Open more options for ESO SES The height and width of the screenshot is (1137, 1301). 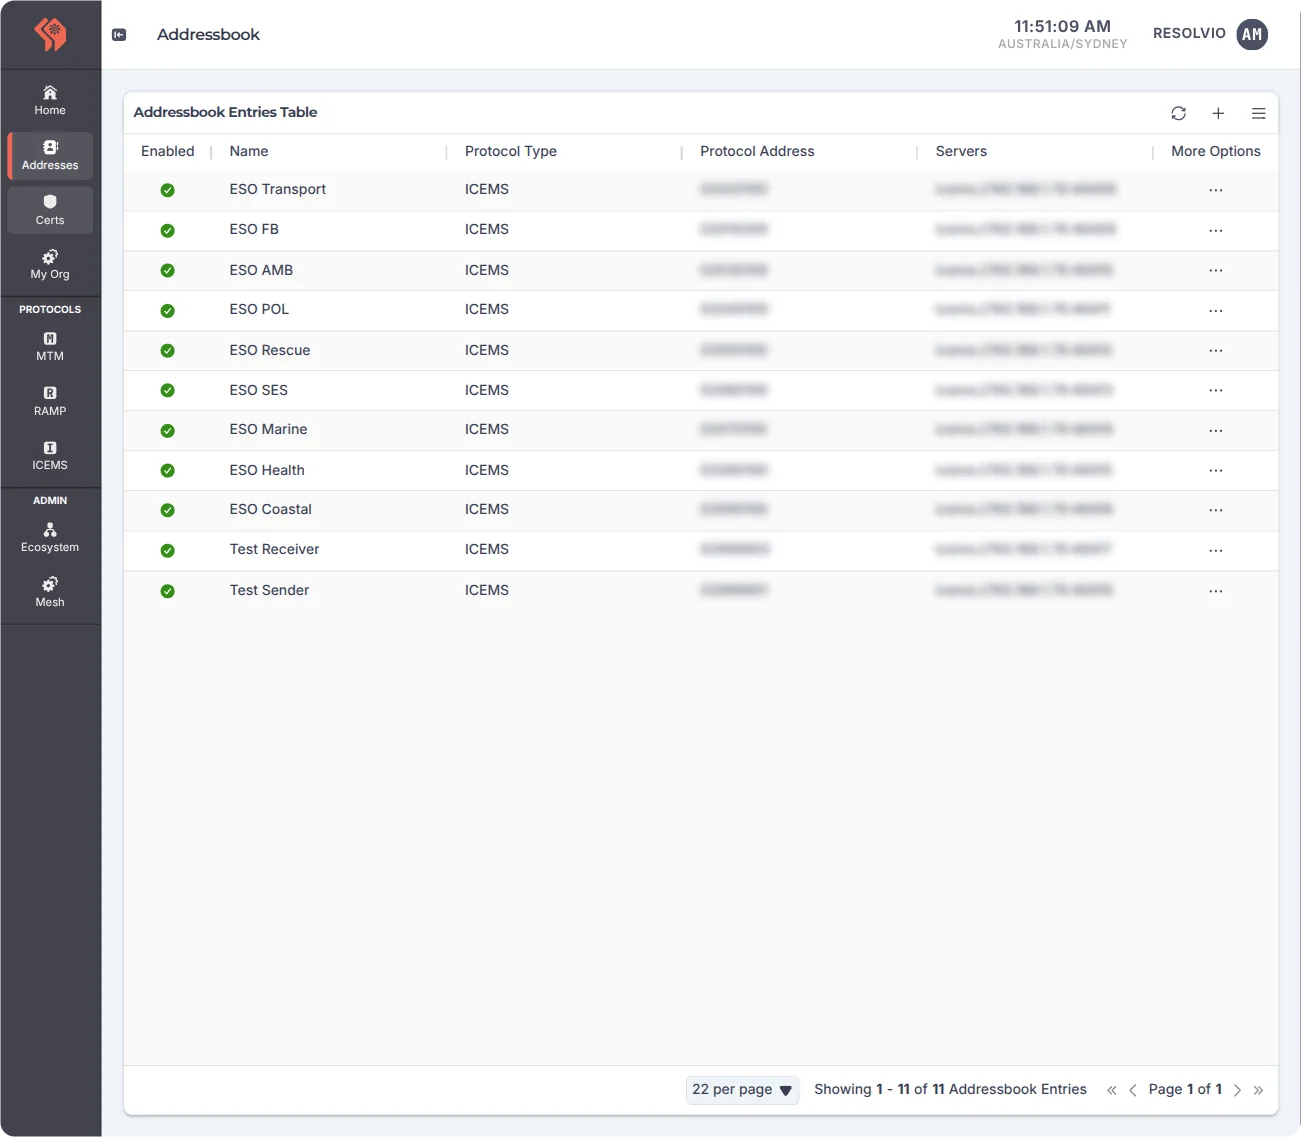pos(1216,390)
